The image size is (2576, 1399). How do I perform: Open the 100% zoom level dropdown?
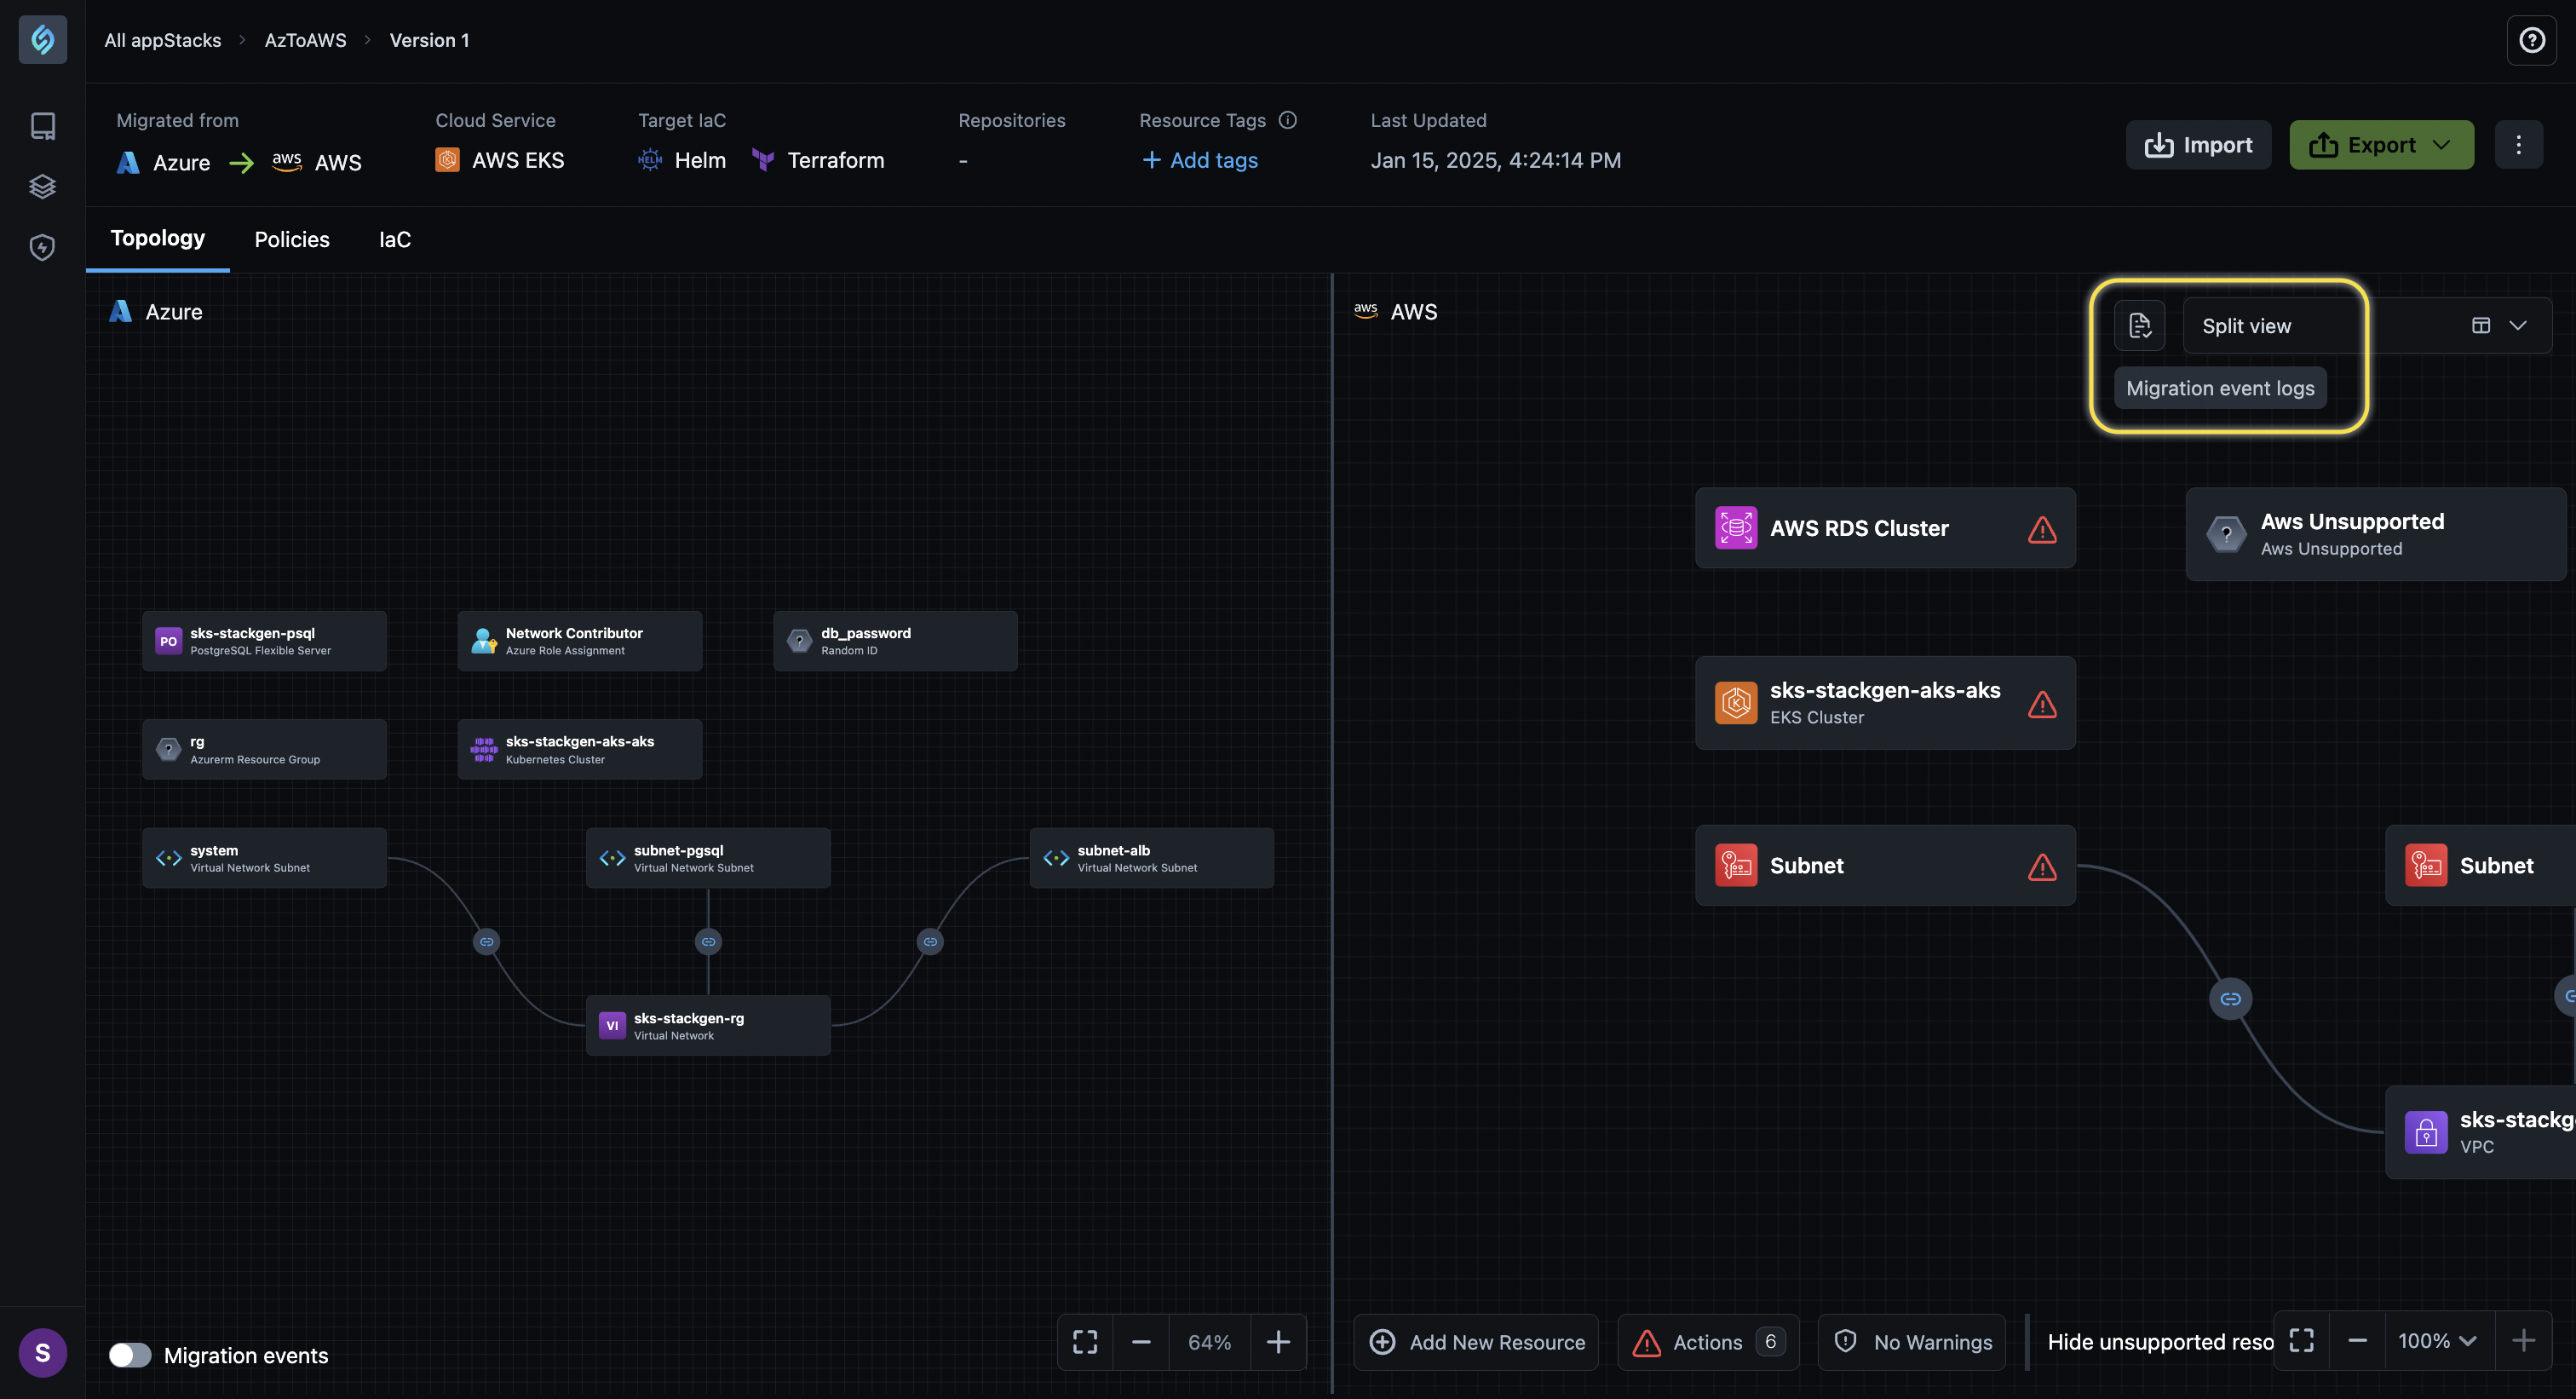[2437, 1341]
